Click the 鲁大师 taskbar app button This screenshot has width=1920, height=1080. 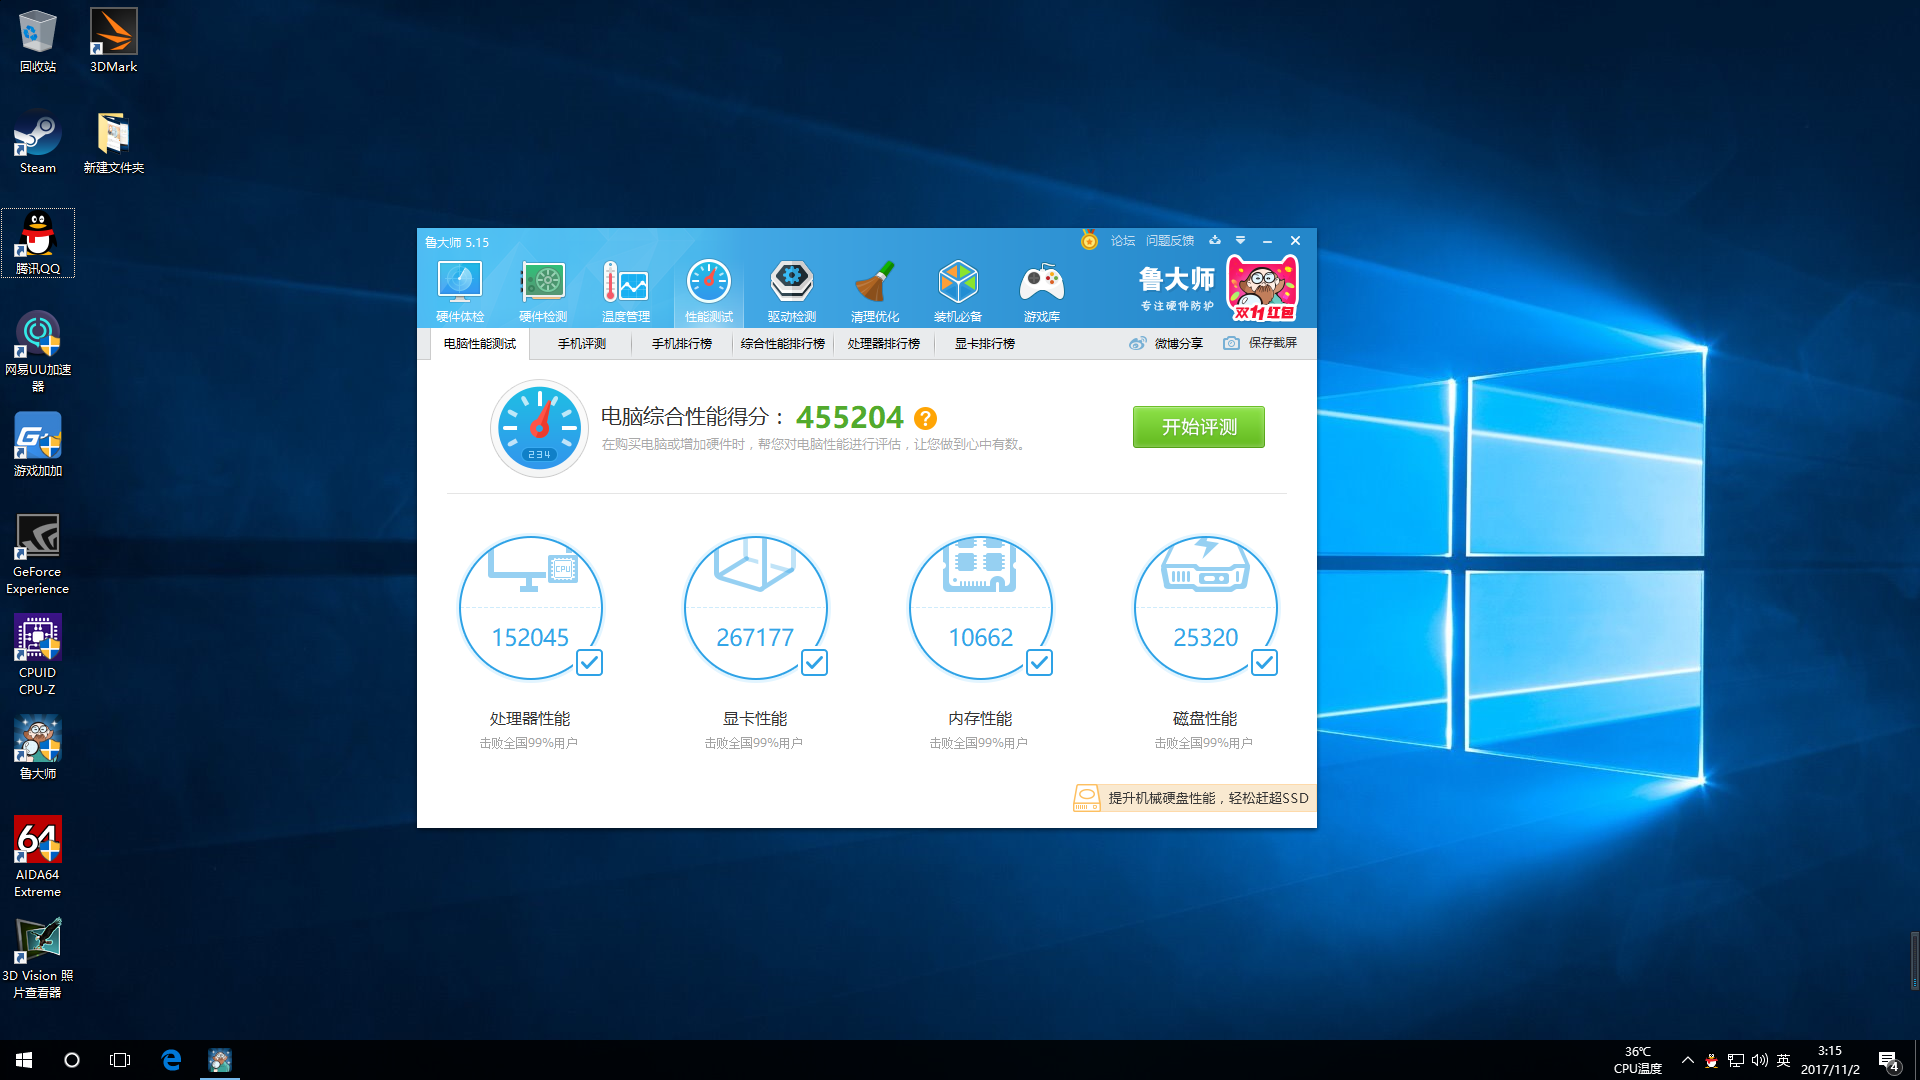pos(220,1060)
